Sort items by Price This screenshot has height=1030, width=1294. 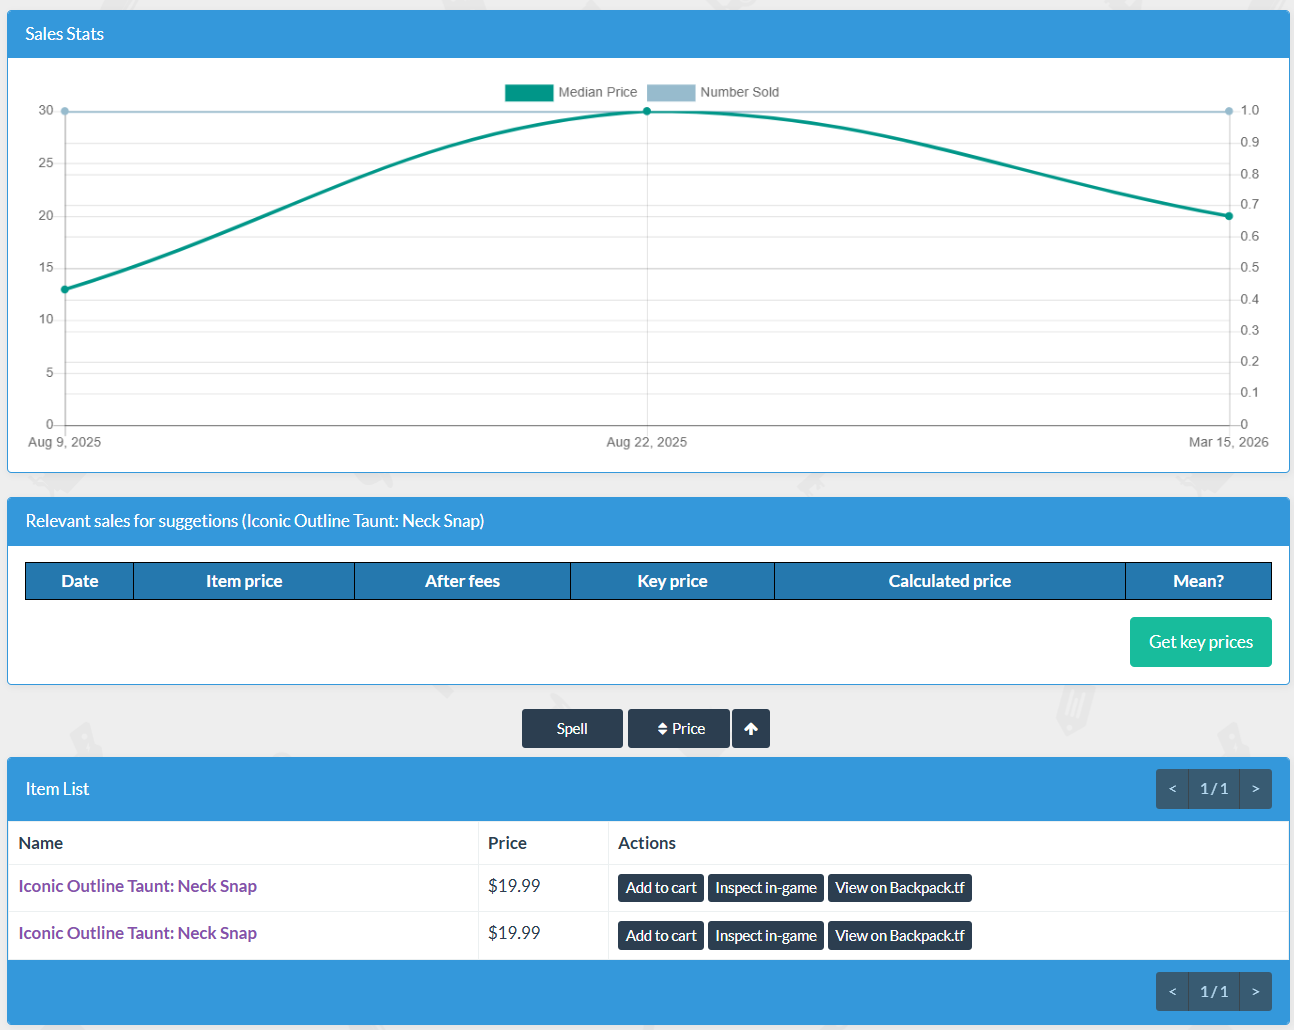click(x=679, y=728)
